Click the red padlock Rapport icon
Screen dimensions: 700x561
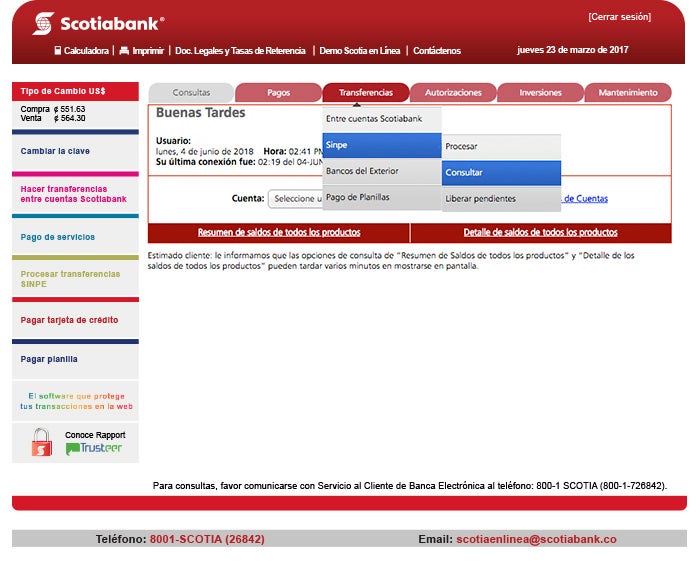[x=41, y=442]
